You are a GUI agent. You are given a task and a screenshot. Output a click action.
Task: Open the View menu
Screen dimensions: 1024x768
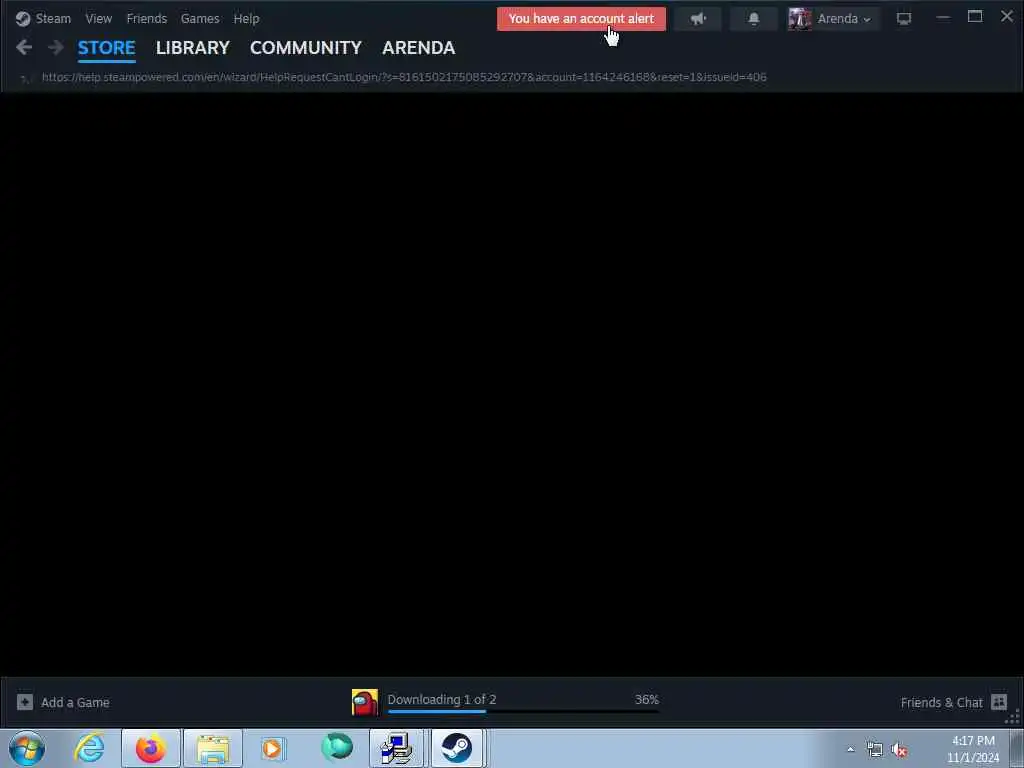(x=99, y=18)
